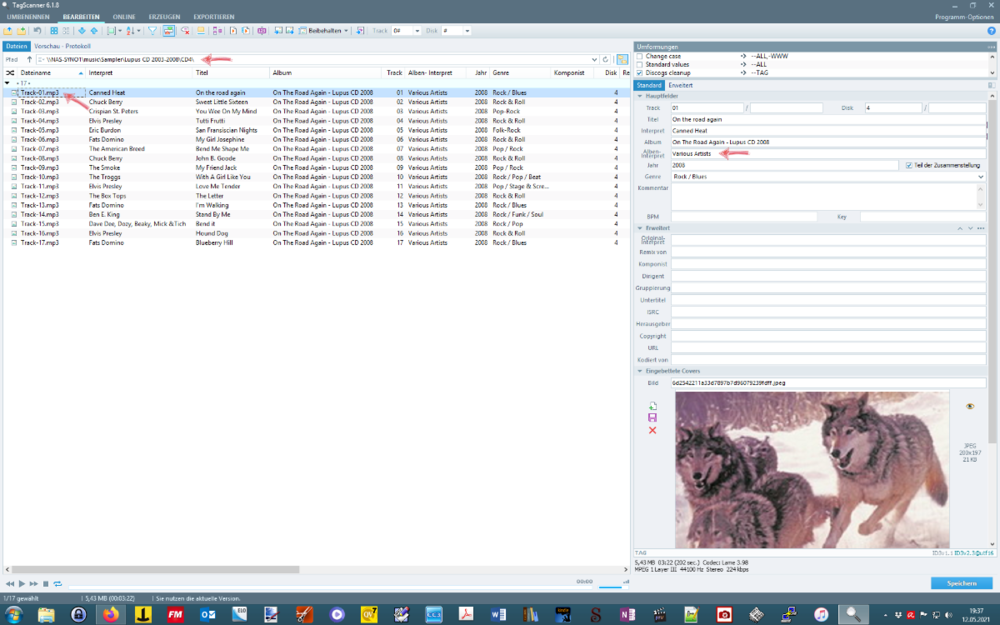Click the Speichern button

coord(961,582)
